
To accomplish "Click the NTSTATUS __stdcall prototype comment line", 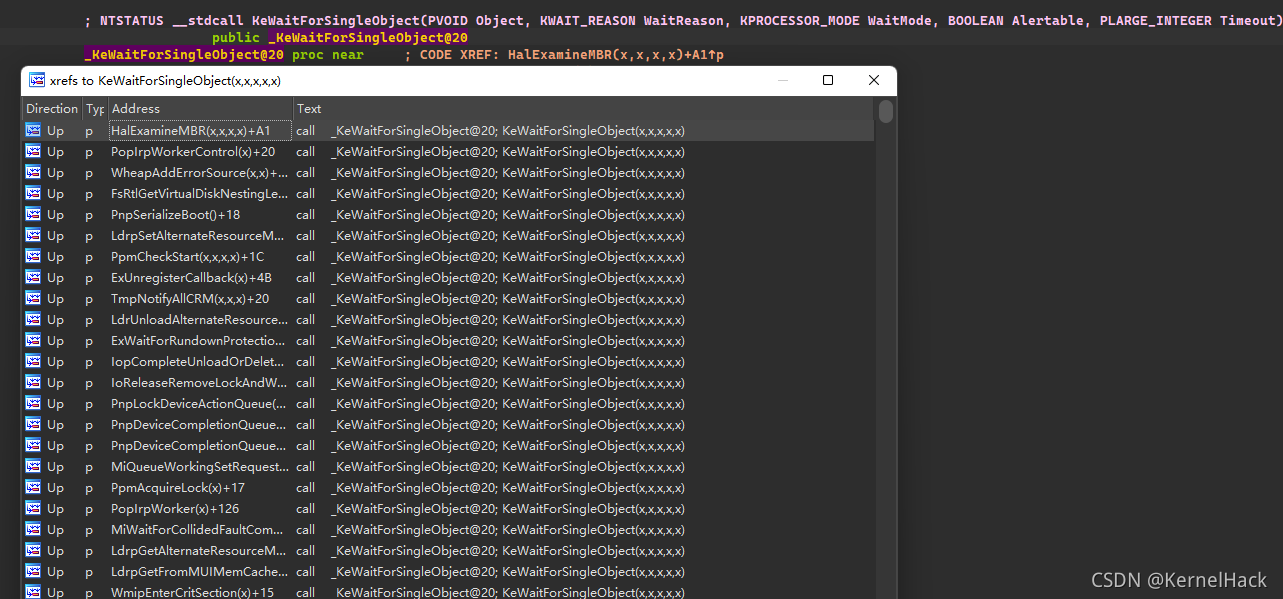I will [x=683, y=20].
